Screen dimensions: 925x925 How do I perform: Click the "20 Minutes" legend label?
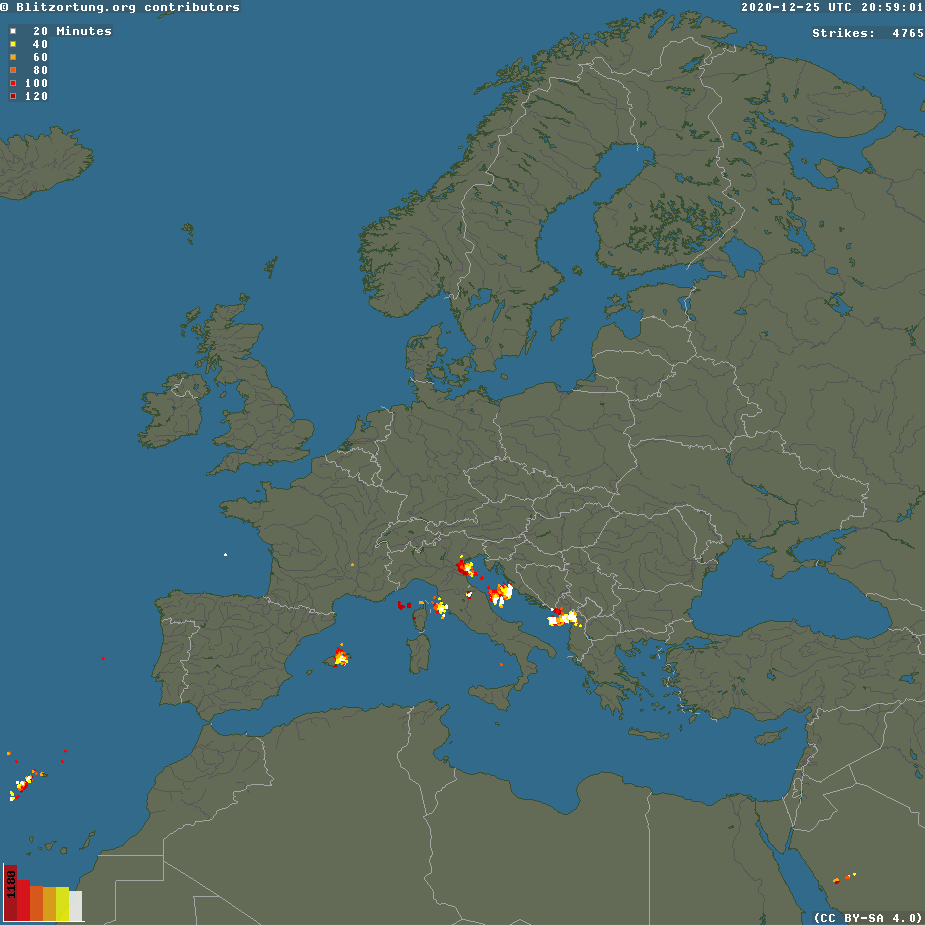72,31
